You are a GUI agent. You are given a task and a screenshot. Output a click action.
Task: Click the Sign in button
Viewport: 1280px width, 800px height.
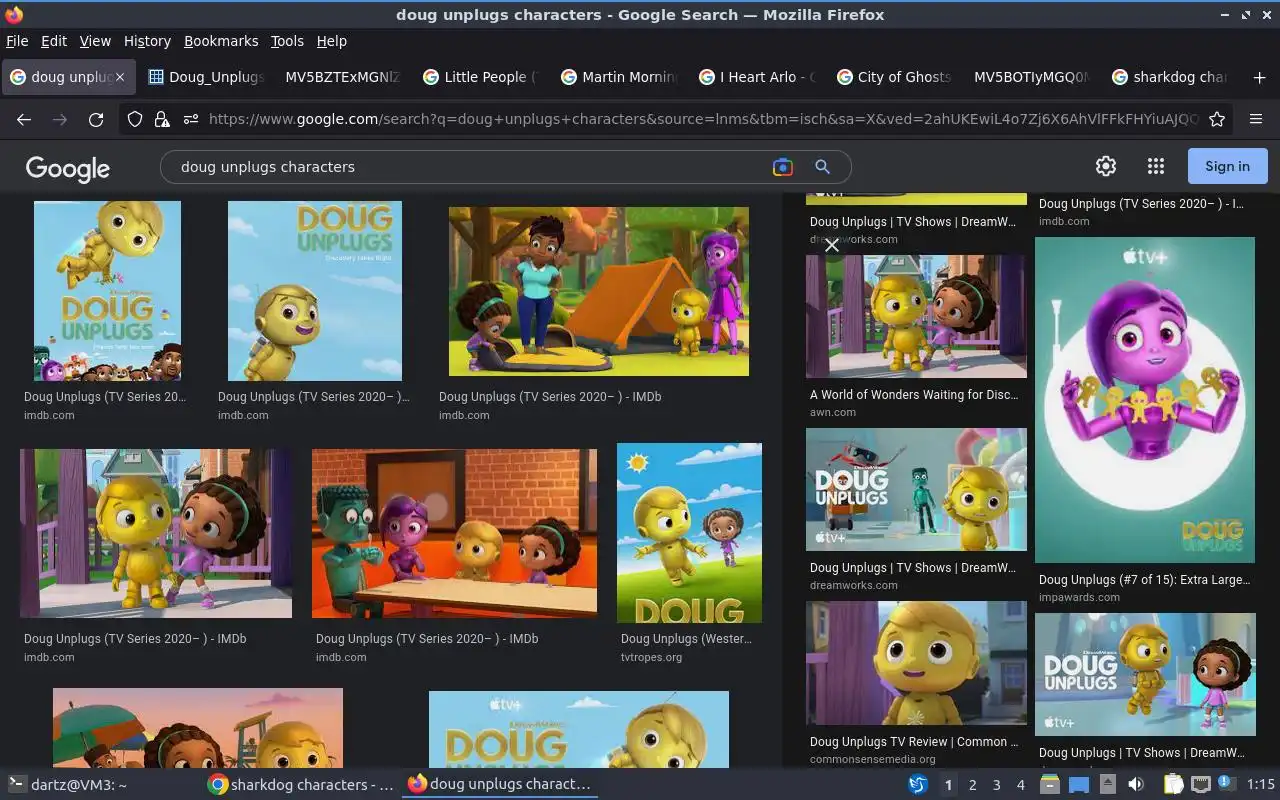pos(1227,166)
